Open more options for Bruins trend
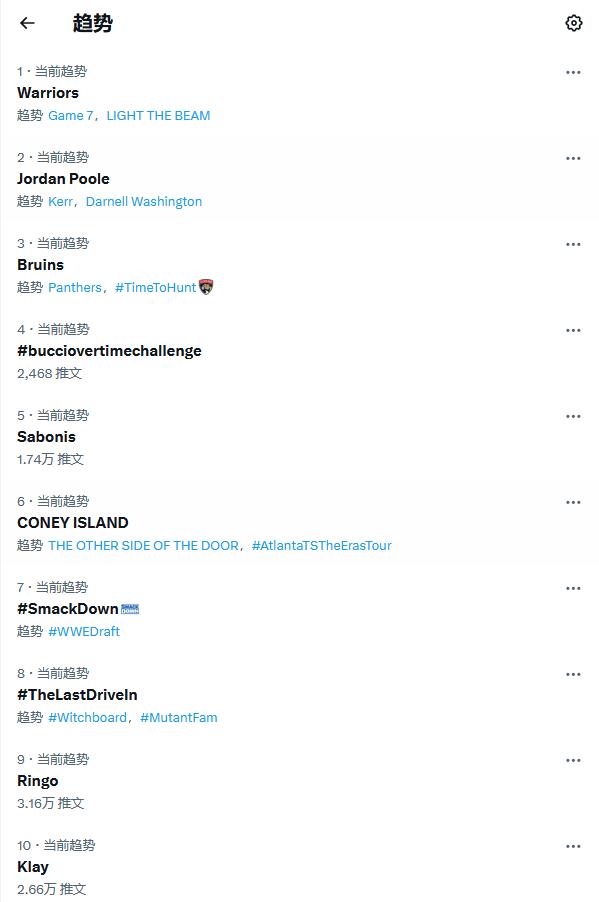 point(573,244)
